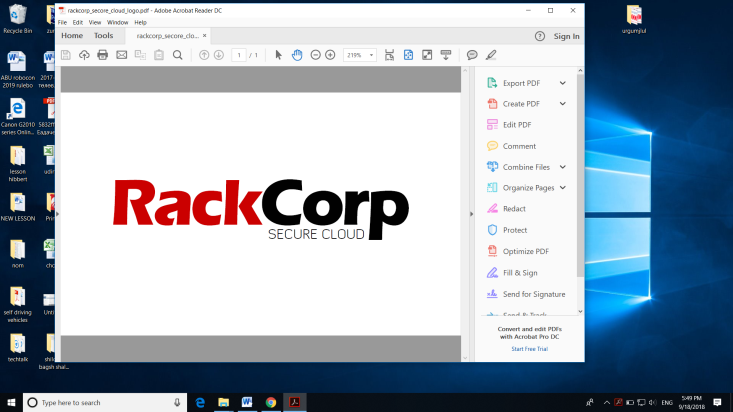Viewport: 733px width, 412px height.
Task: Open Organize Pages tool
Action: [x=528, y=188]
